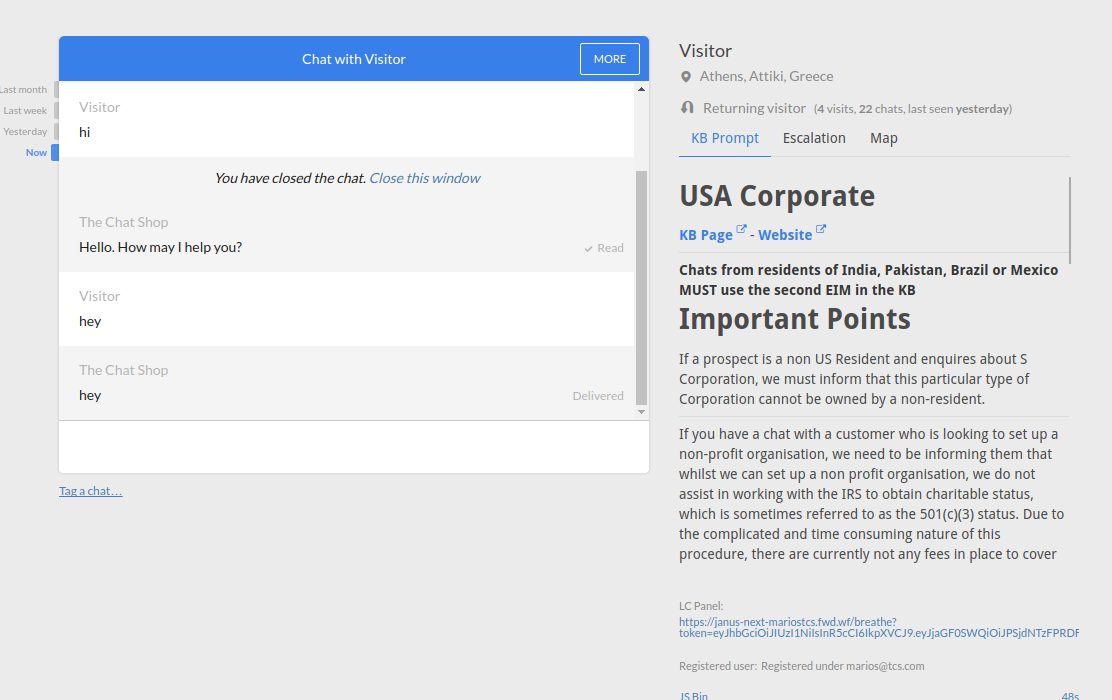Open the Tag a chat link
This screenshot has width=1112, height=700.
91,491
